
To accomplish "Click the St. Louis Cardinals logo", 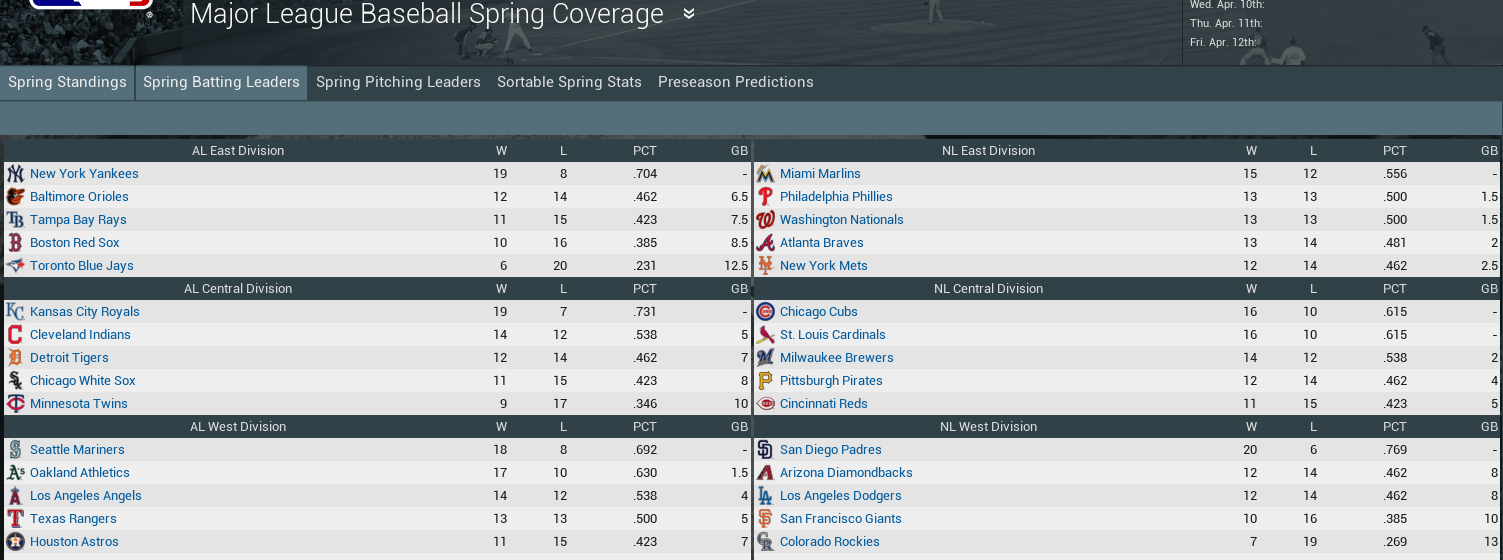I will tap(765, 335).
